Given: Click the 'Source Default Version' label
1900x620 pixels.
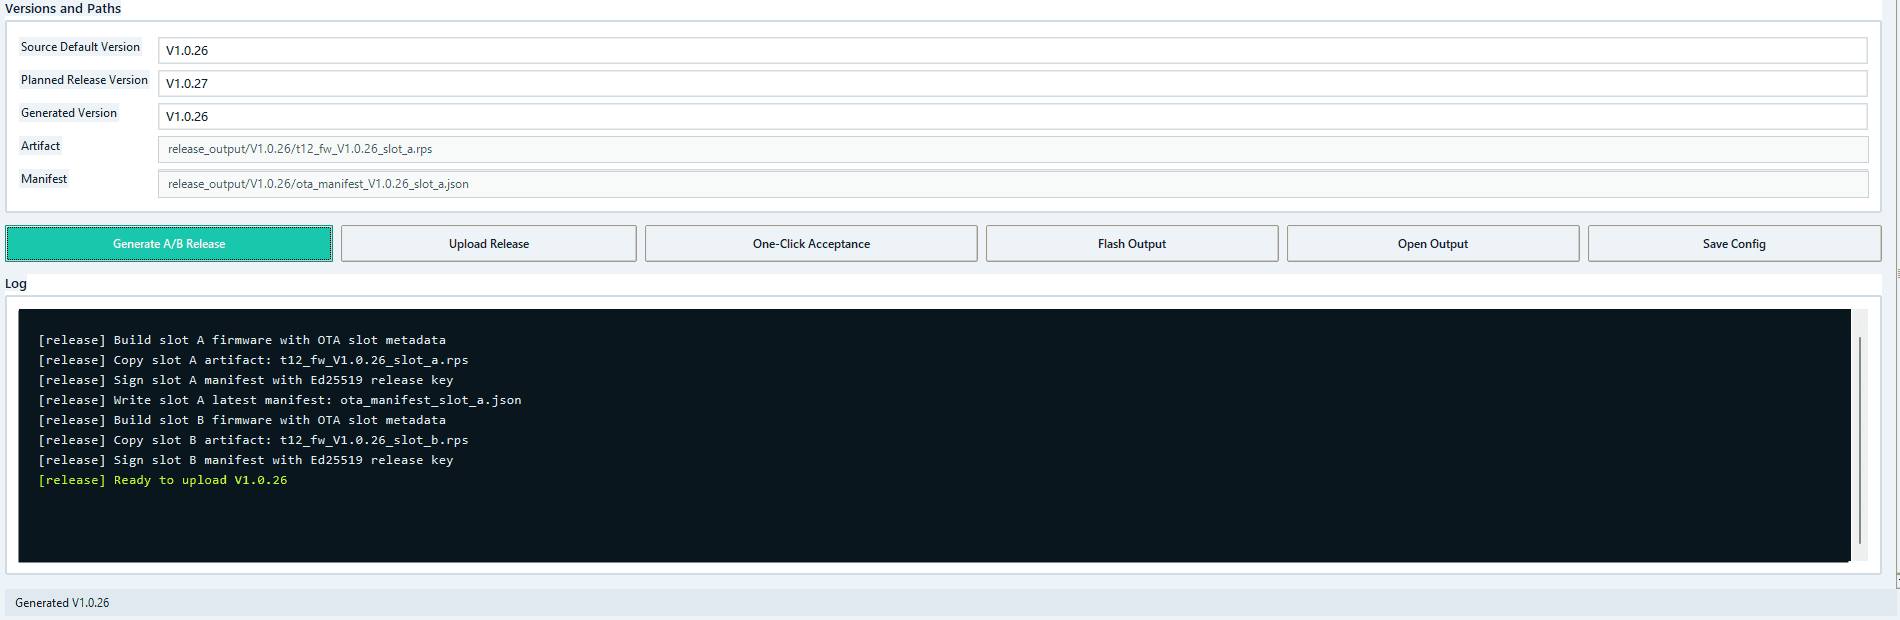Looking at the screenshot, I should [80, 47].
